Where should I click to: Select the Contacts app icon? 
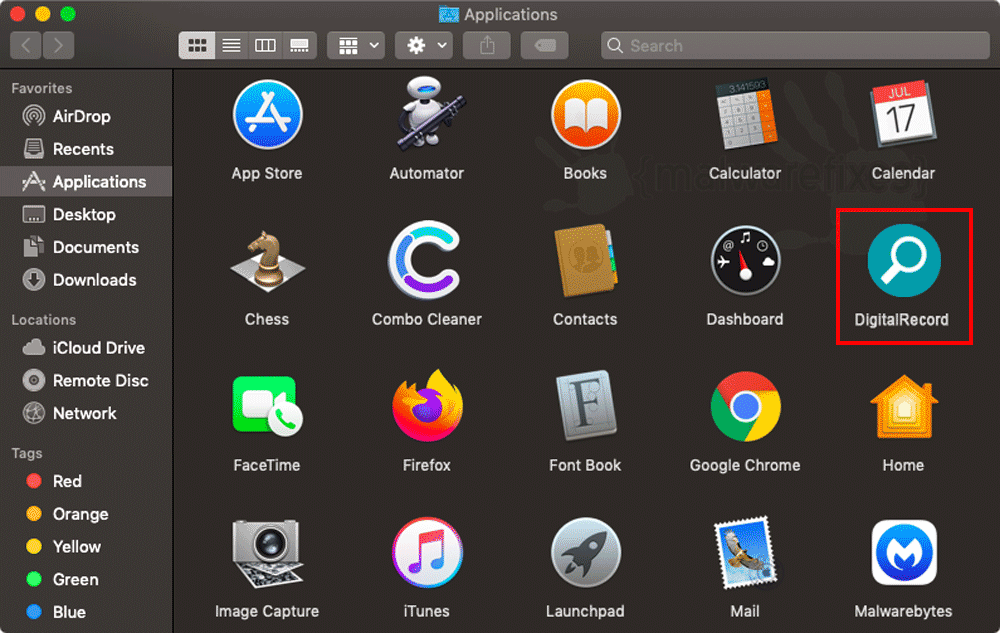585,260
